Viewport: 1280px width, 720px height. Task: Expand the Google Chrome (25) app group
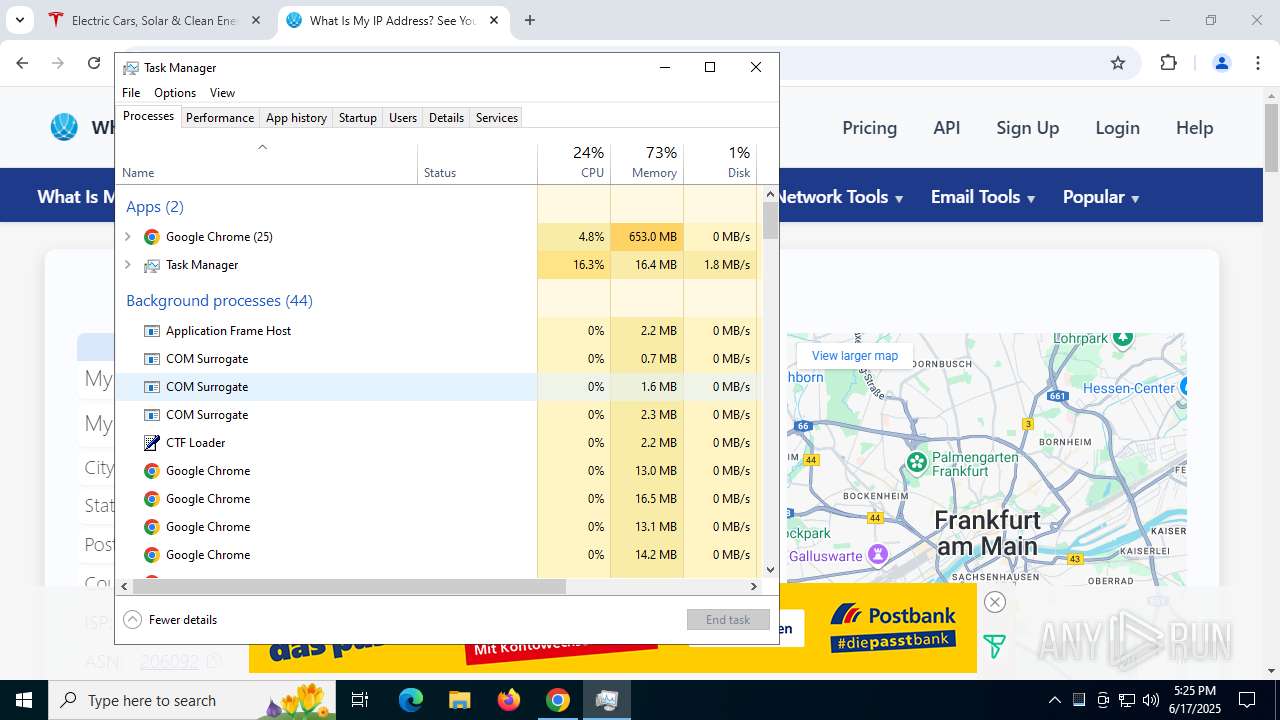tap(127, 237)
